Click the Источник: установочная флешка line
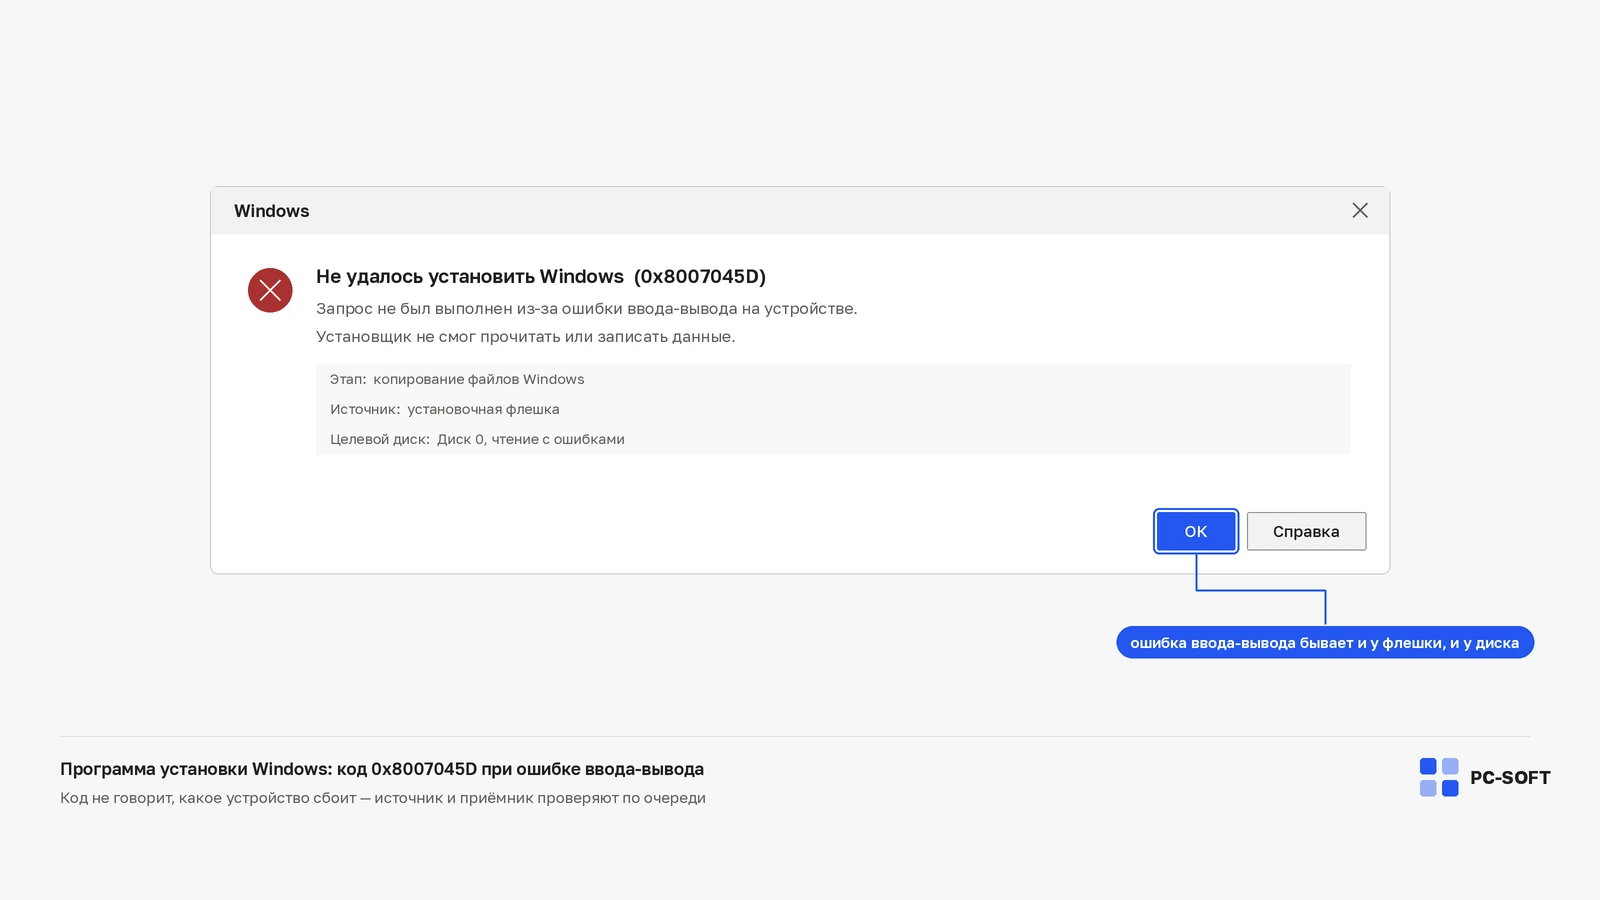The image size is (1600, 900). point(445,409)
